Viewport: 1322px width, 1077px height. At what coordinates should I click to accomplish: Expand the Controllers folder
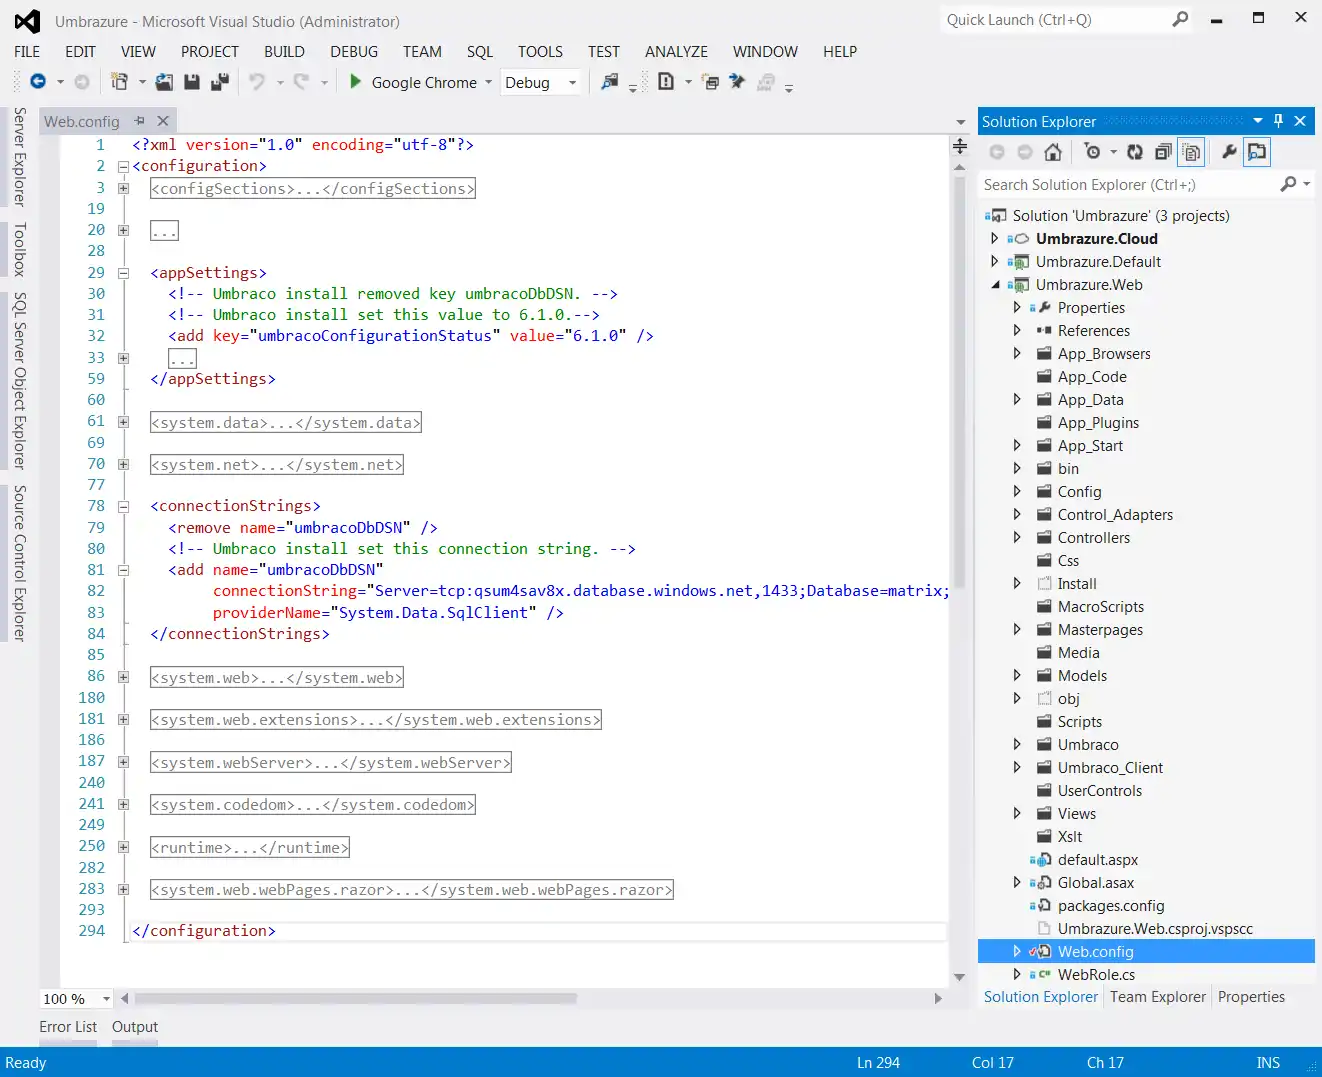point(1017,537)
